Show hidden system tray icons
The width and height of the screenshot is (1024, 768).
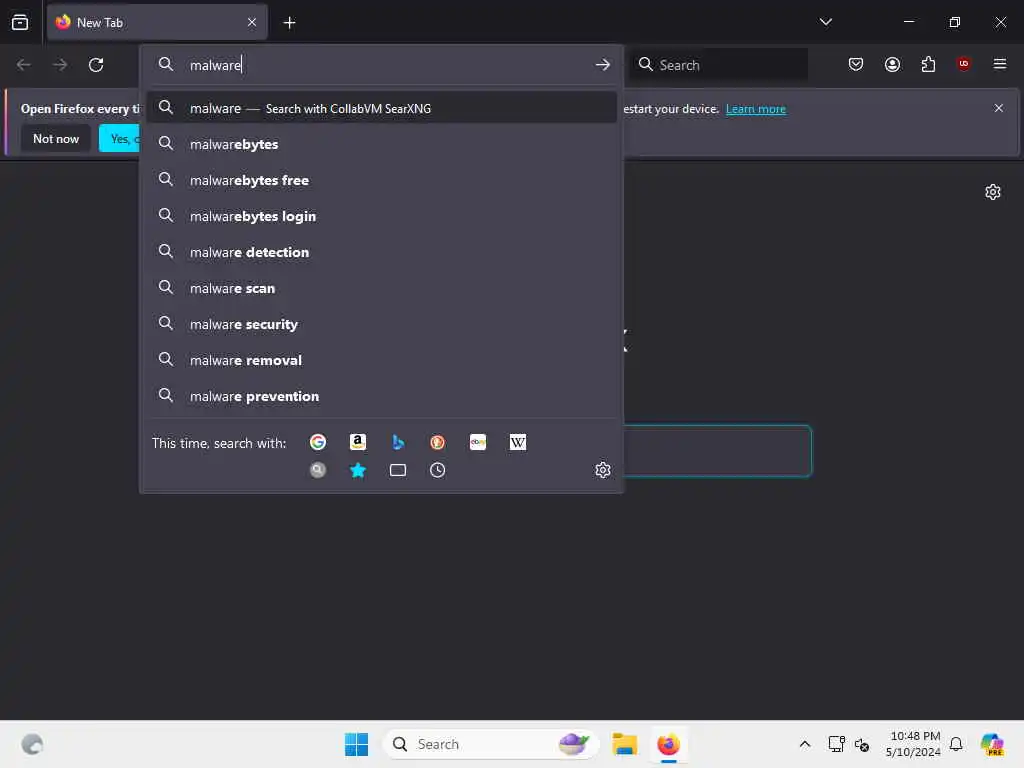click(x=805, y=744)
